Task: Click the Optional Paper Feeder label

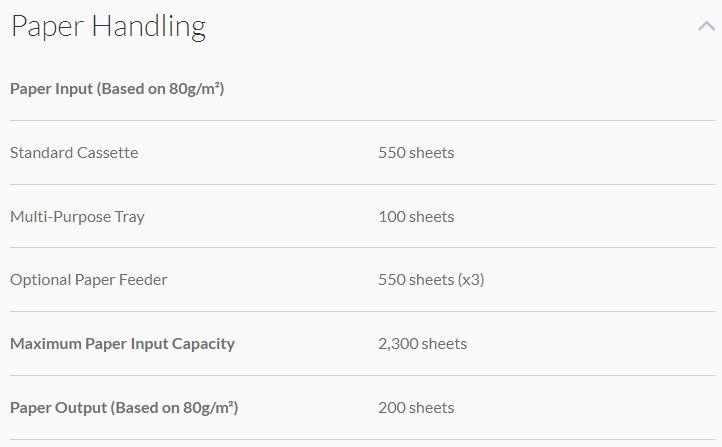Action: [x=89, y=280]
